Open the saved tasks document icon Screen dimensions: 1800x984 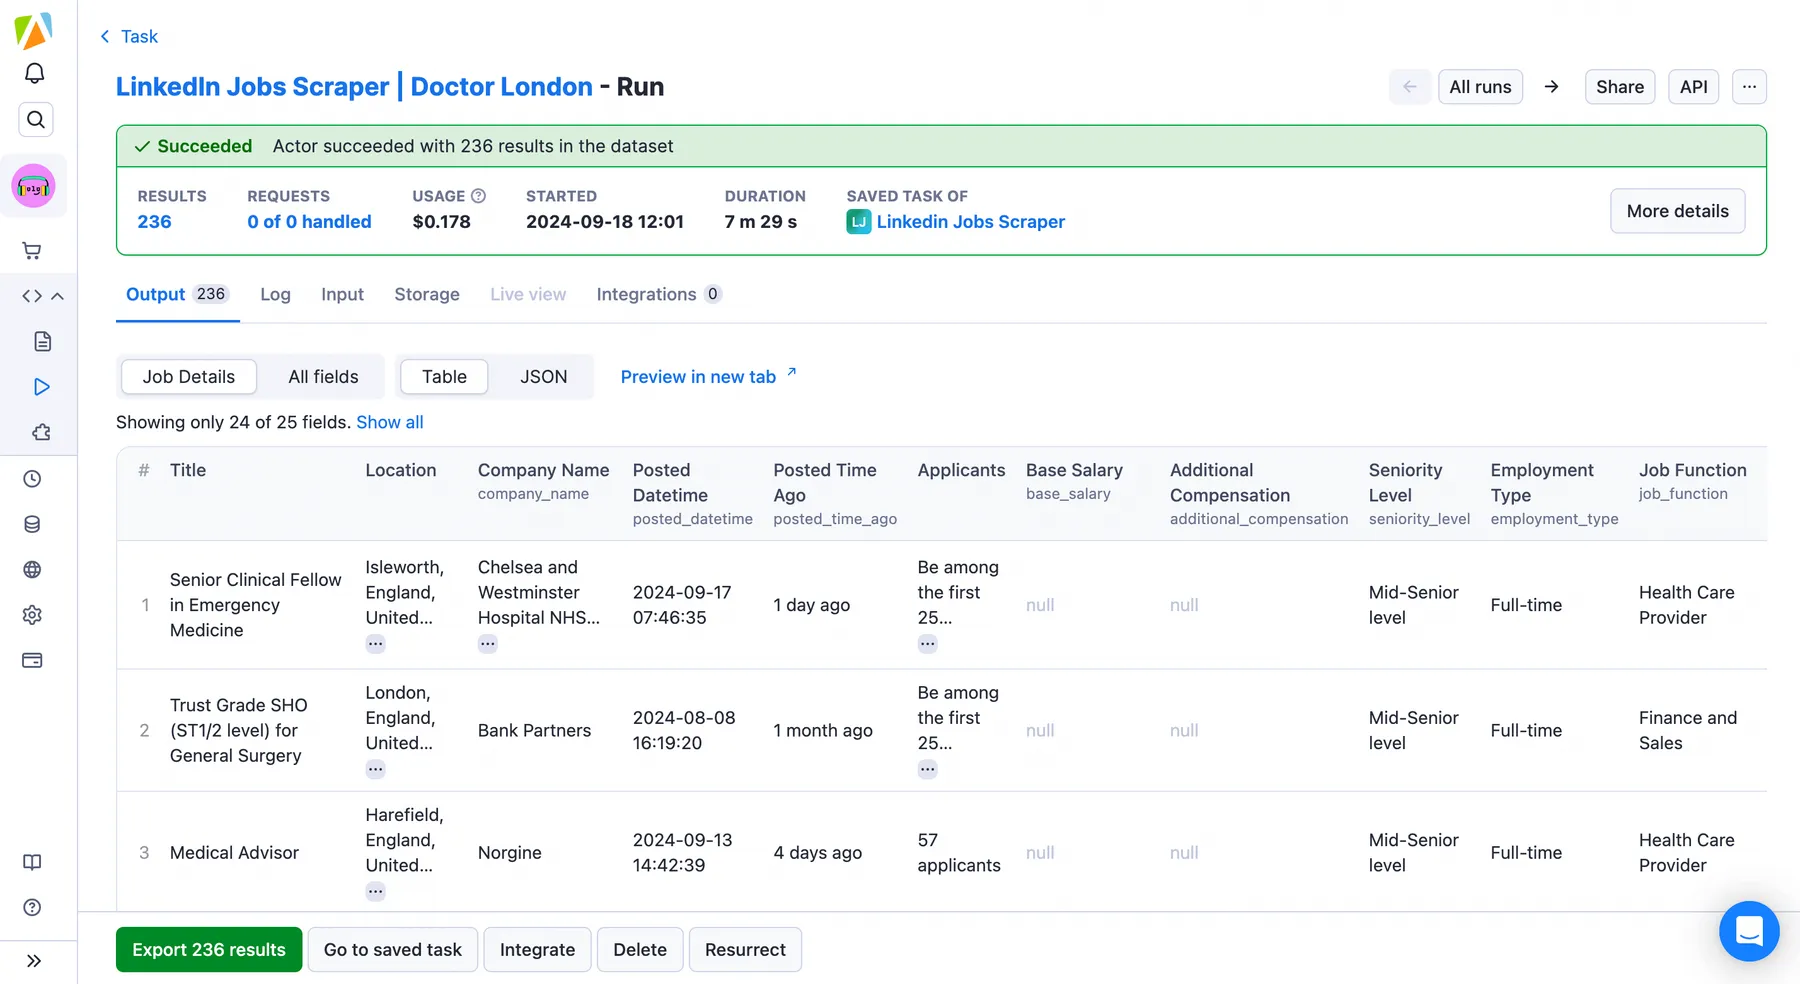click(42, 342)
